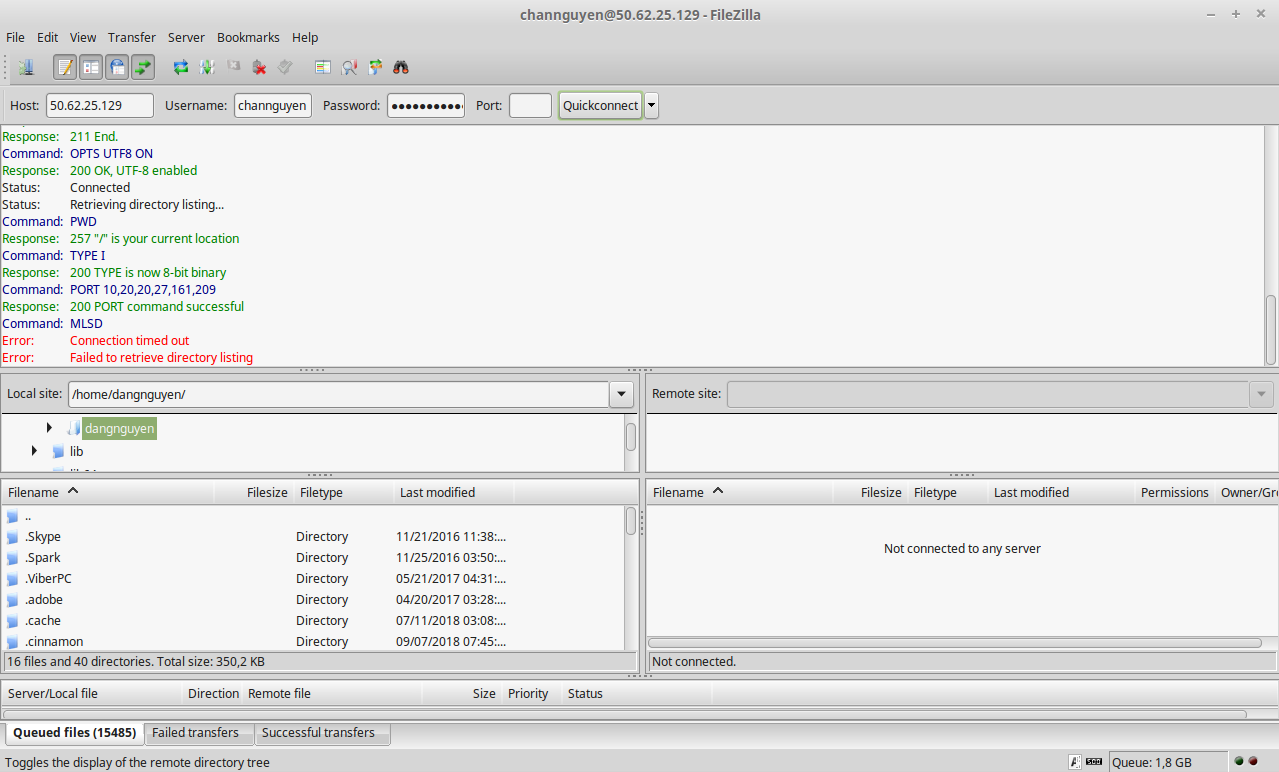Click local Last modified column header
Image resolution: width=1279 pixels, height=772 pixels.
(454, 492)
